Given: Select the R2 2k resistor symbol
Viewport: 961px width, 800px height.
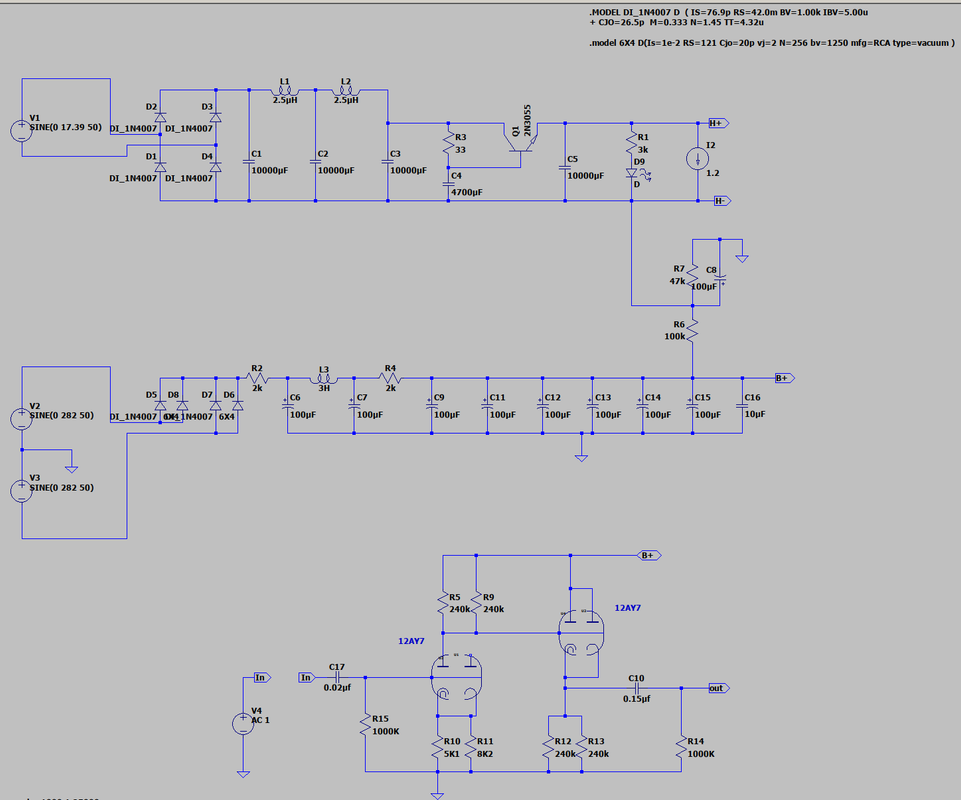Looking at the screenshot, I should pyautogui.click(x=257, y=378).
